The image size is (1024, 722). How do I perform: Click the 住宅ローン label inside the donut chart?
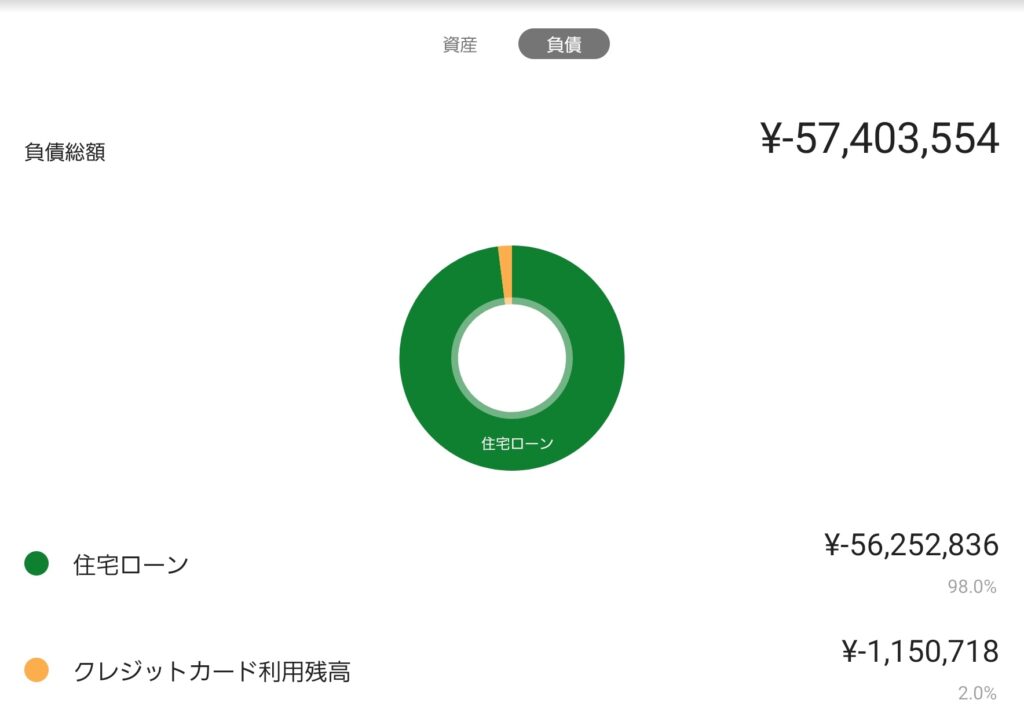(x=517, y=443)
